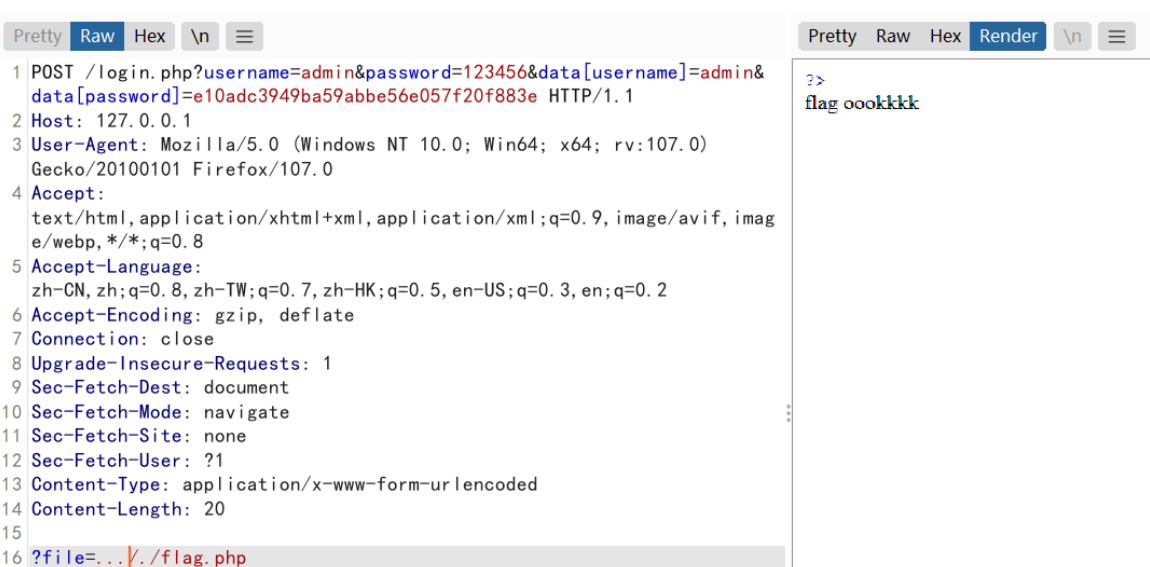Image resolution: width=1150 pixels, height=567 pixels.
Task: Switch response view to Pretty tab
Action: (832, 36)
